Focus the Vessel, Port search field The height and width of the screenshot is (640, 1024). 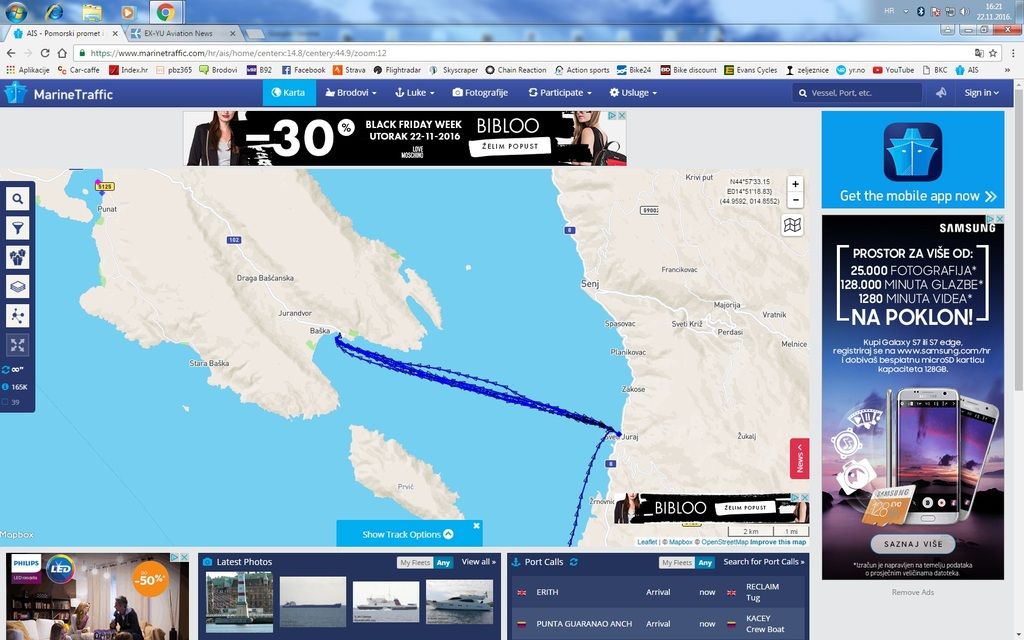click(857, 93)
